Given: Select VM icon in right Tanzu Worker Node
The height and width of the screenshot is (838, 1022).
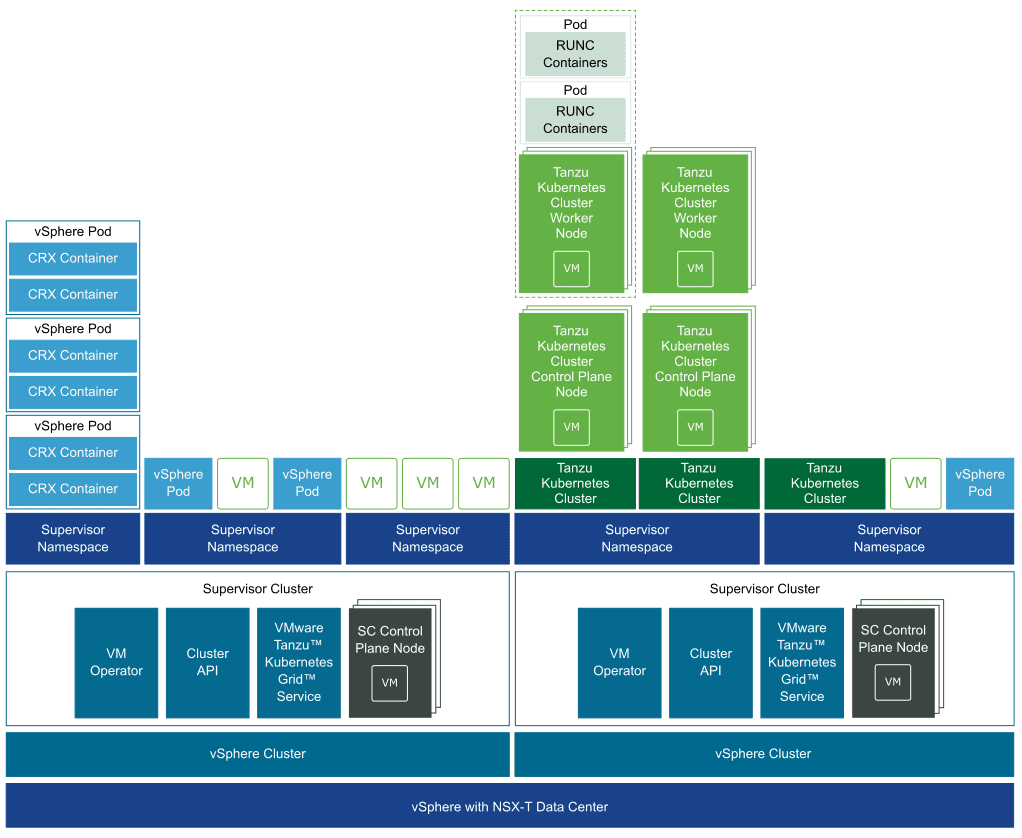Looking at the screenshot, I should tap(695, 268).
